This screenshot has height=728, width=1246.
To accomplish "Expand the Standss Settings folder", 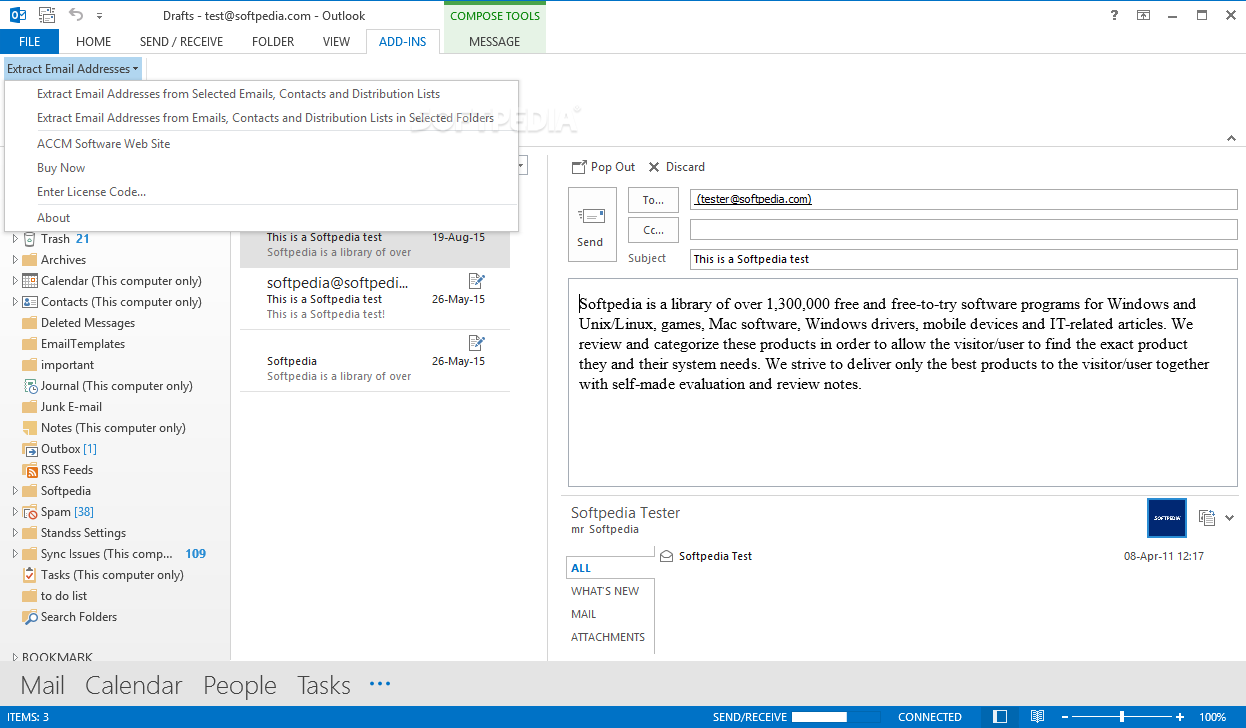I will [15, 533].
